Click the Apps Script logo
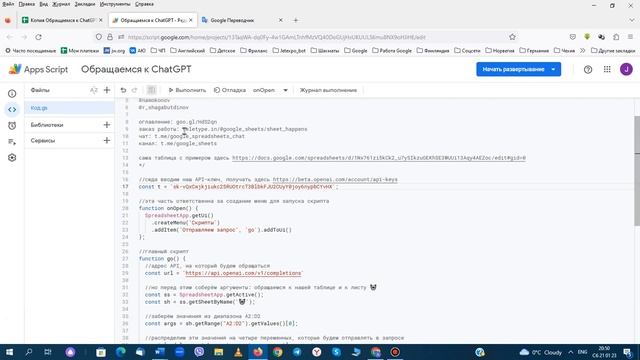Viewport: 640px width, 360px height. click(38, 69)
